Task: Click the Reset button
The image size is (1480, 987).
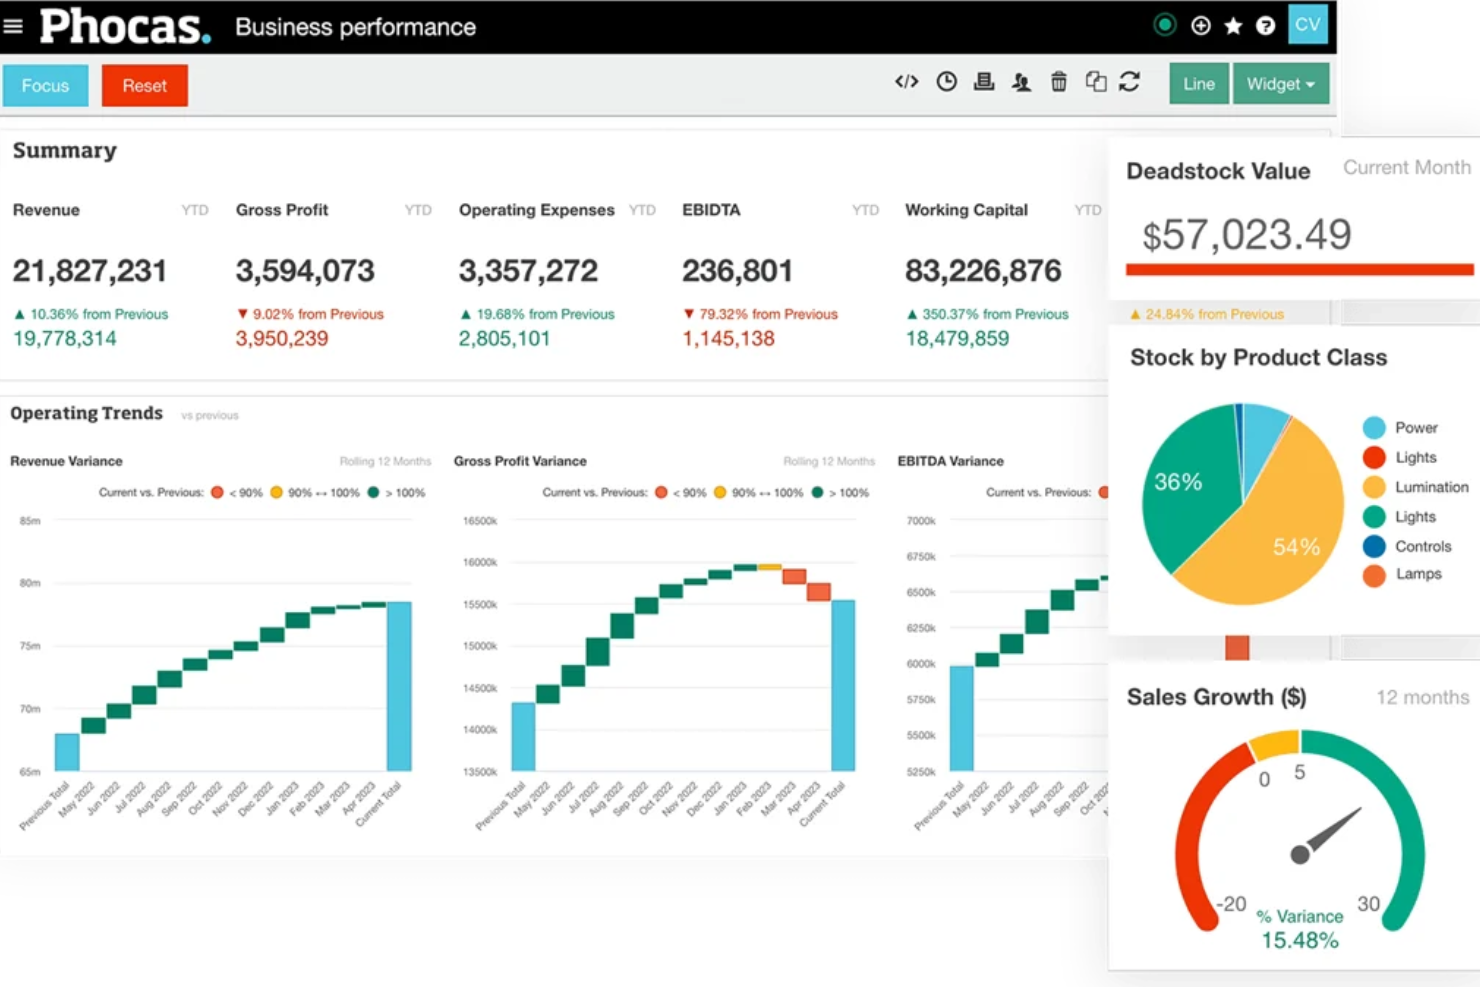Action: [144, 85]
